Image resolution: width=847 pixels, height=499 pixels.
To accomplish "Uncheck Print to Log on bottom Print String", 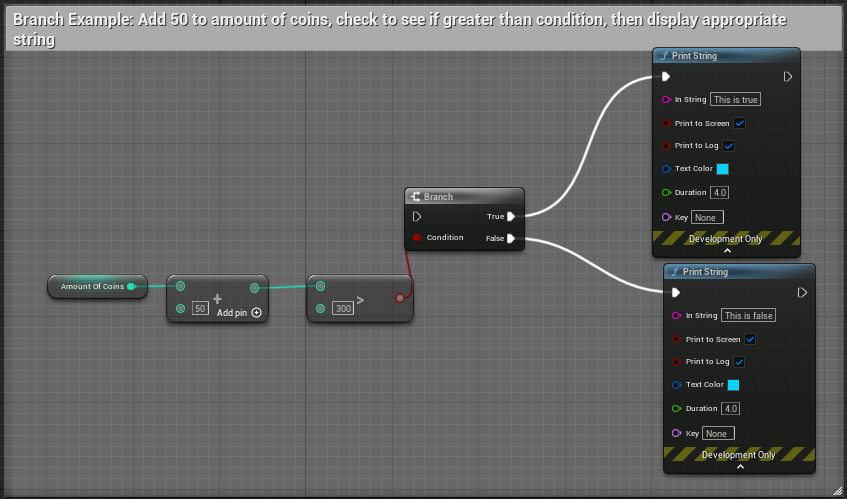I will point(740,362).
